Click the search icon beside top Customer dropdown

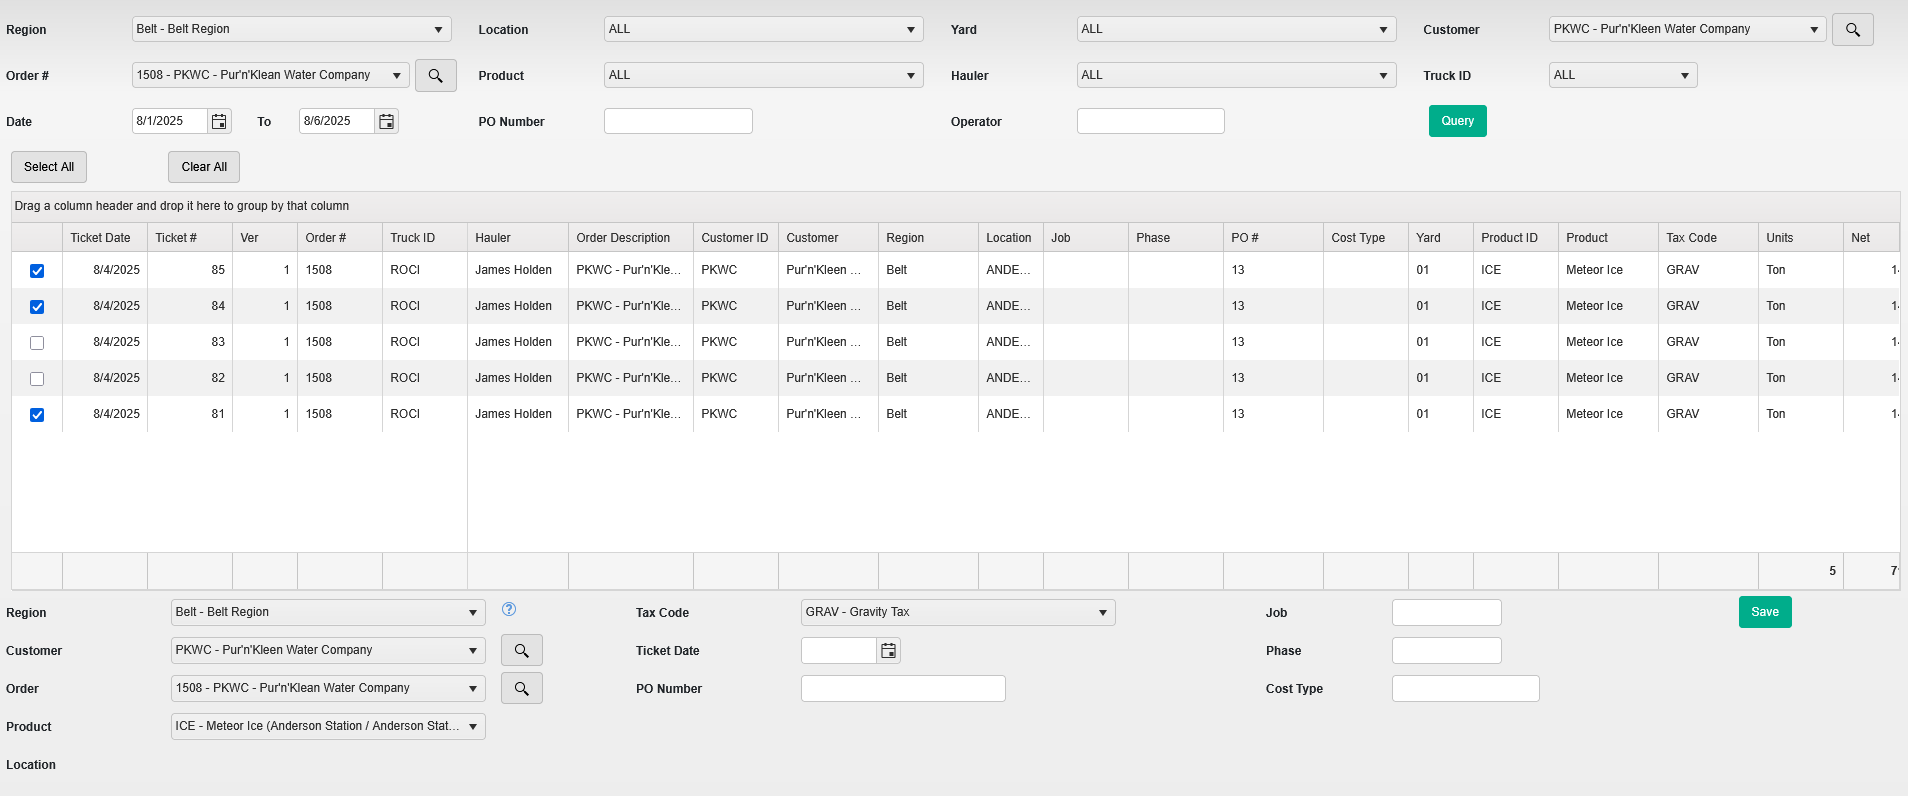(x=1852, y=30)
